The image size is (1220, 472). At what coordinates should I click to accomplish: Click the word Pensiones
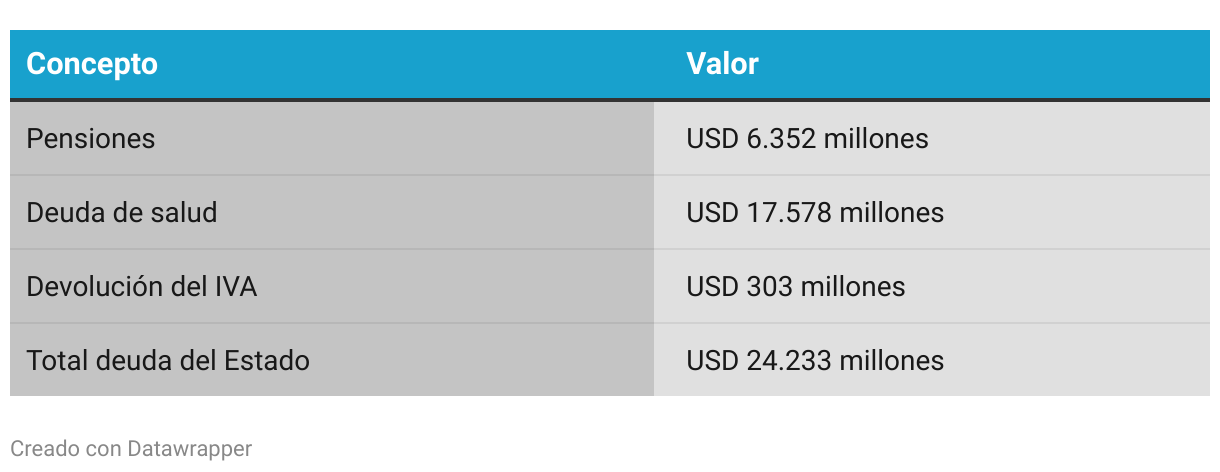91,138
